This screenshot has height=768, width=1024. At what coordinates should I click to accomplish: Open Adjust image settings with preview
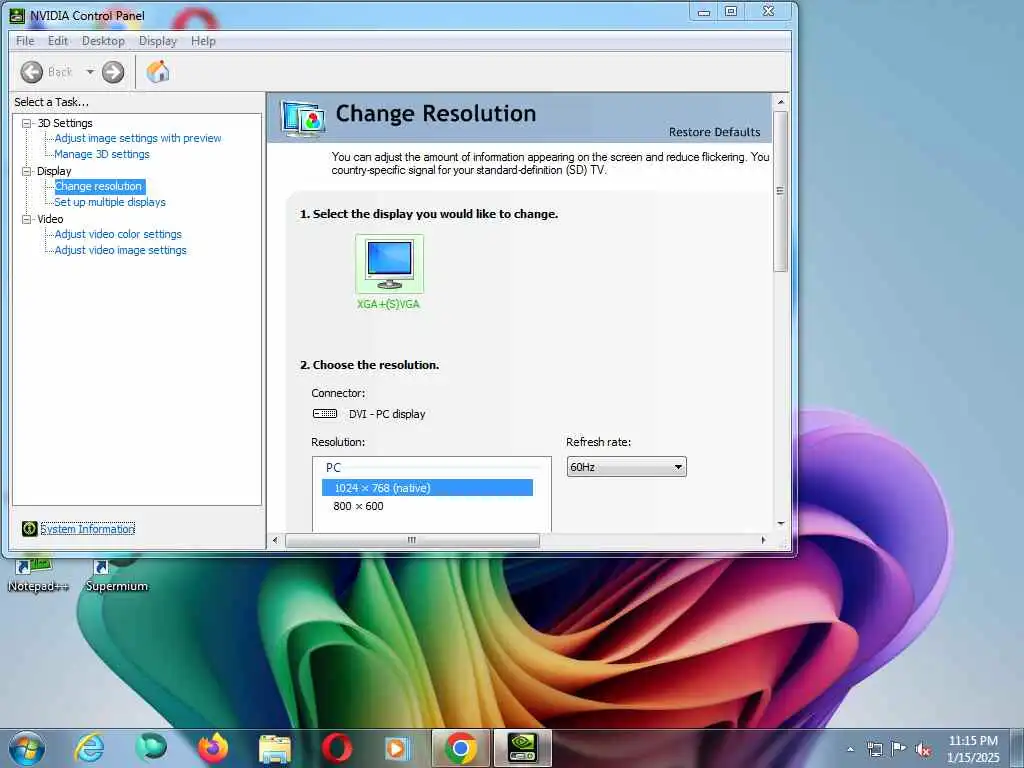click(138, 138)
